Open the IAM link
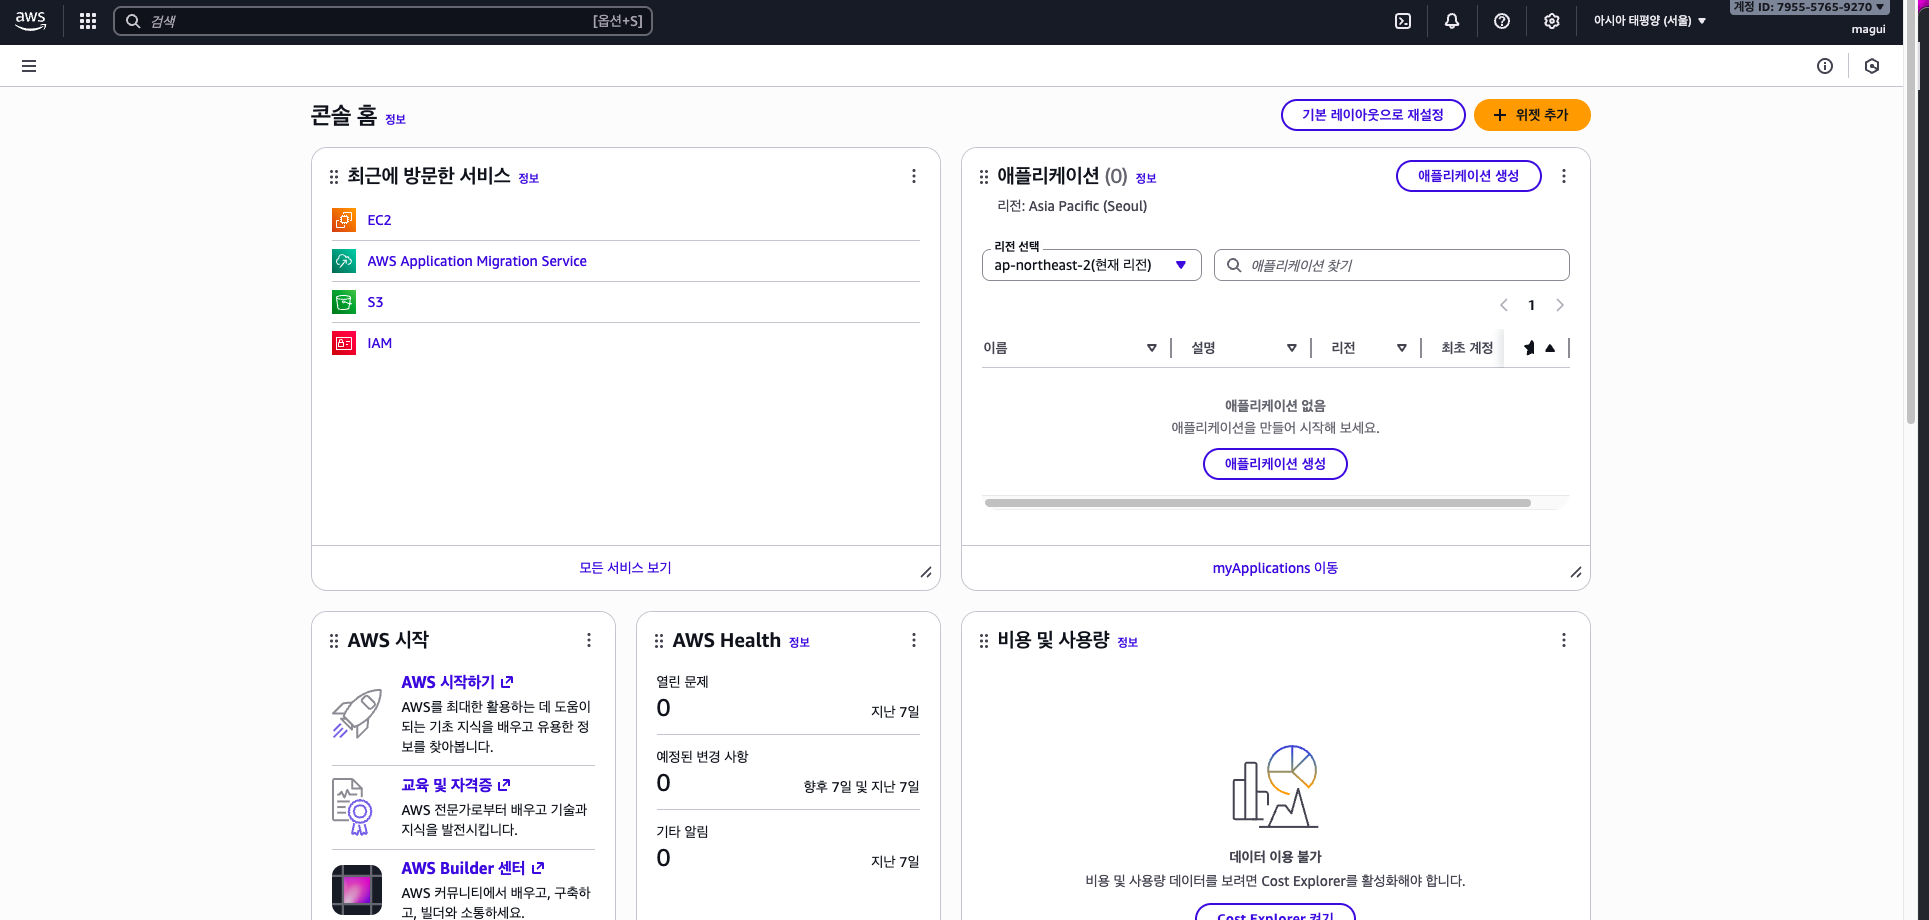Screen dimensions: 1929x920 pos(379,343)
